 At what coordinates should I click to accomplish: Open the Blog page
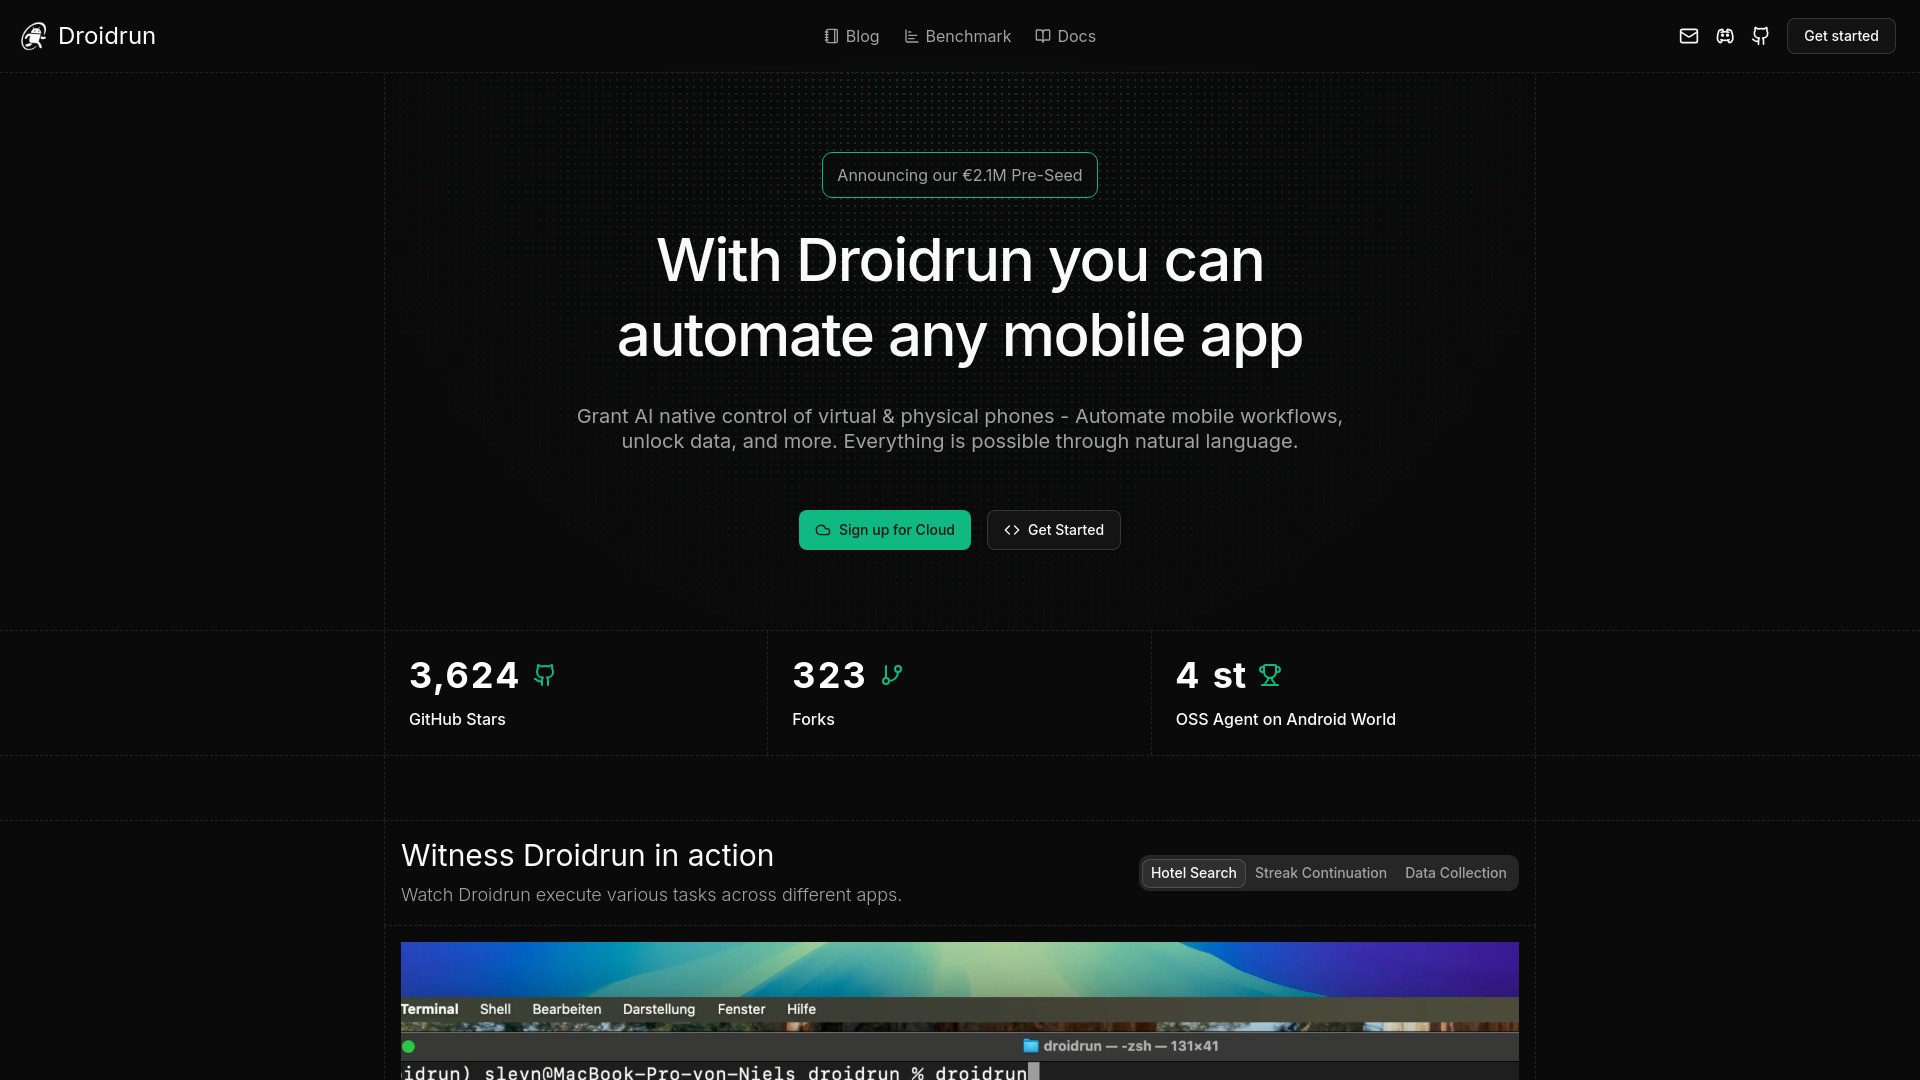[861, 36]
